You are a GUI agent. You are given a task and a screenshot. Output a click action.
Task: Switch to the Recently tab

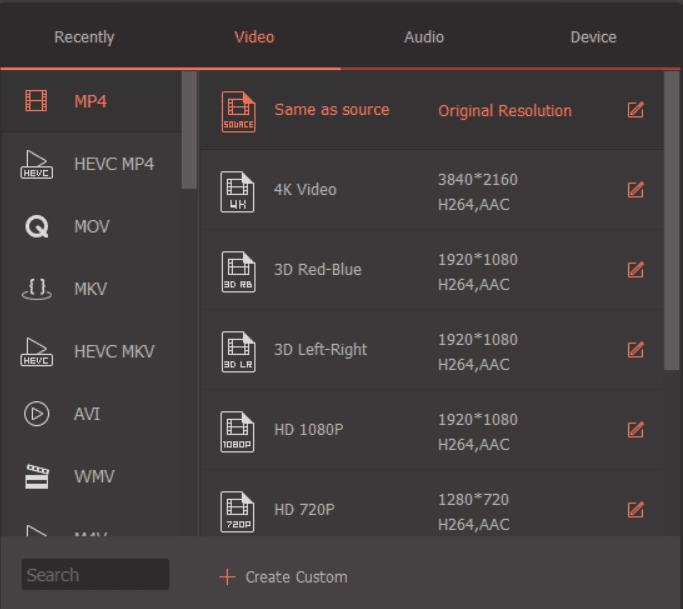click(84, 37)
